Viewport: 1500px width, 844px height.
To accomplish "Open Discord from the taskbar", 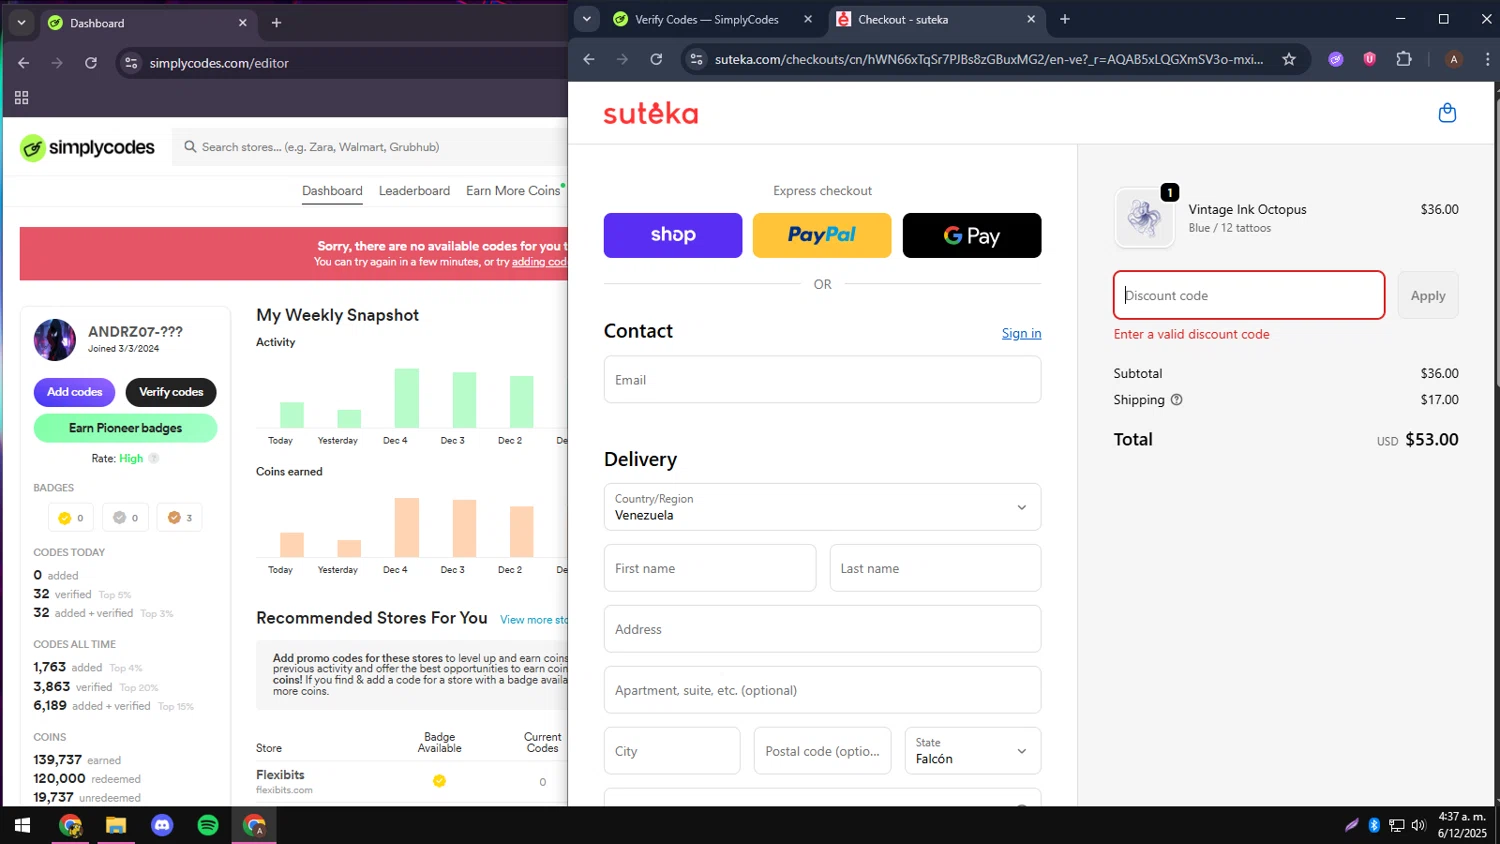I will pyautogui.click(x=162, y=825).
